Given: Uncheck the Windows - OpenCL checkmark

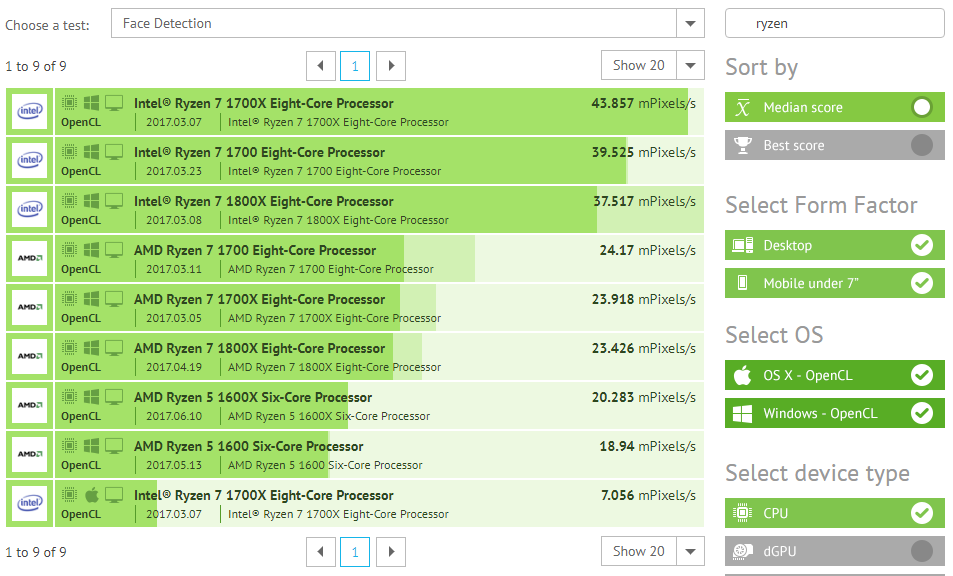Looking at the screenshot, I should (921, 413).
